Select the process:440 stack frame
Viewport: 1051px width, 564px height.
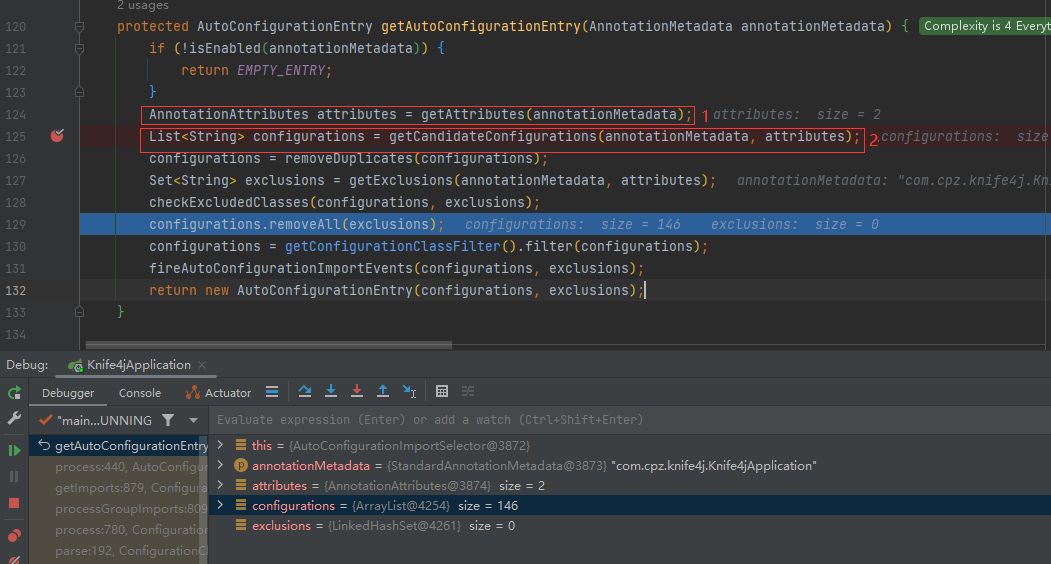coord(119,467)
